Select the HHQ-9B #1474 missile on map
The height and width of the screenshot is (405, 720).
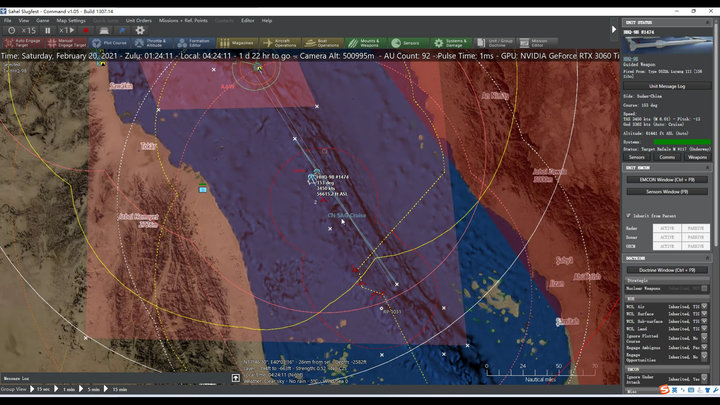click(x=313, y=176)
